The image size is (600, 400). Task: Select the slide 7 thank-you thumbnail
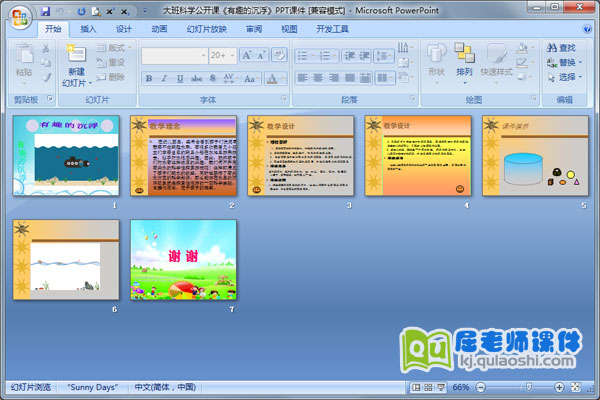click(184, 260)
